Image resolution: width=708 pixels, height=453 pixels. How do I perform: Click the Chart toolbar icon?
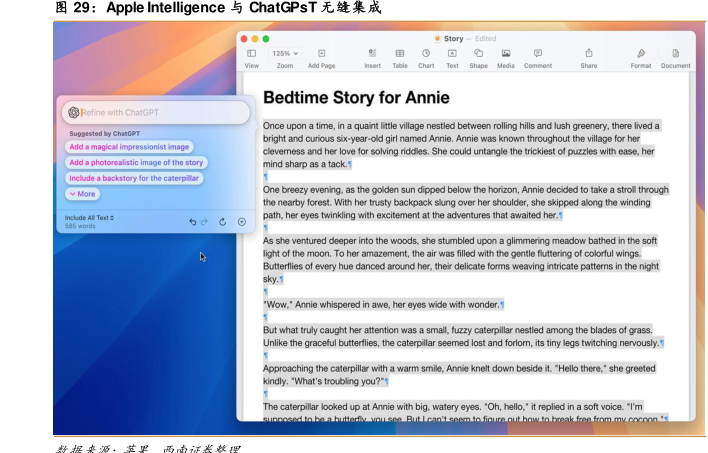coord(426,53)
